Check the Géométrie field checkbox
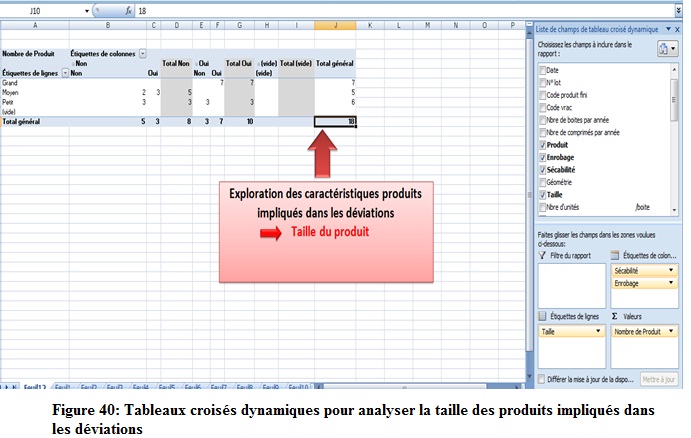The image size is (691, 438). [x=542, y=182]
